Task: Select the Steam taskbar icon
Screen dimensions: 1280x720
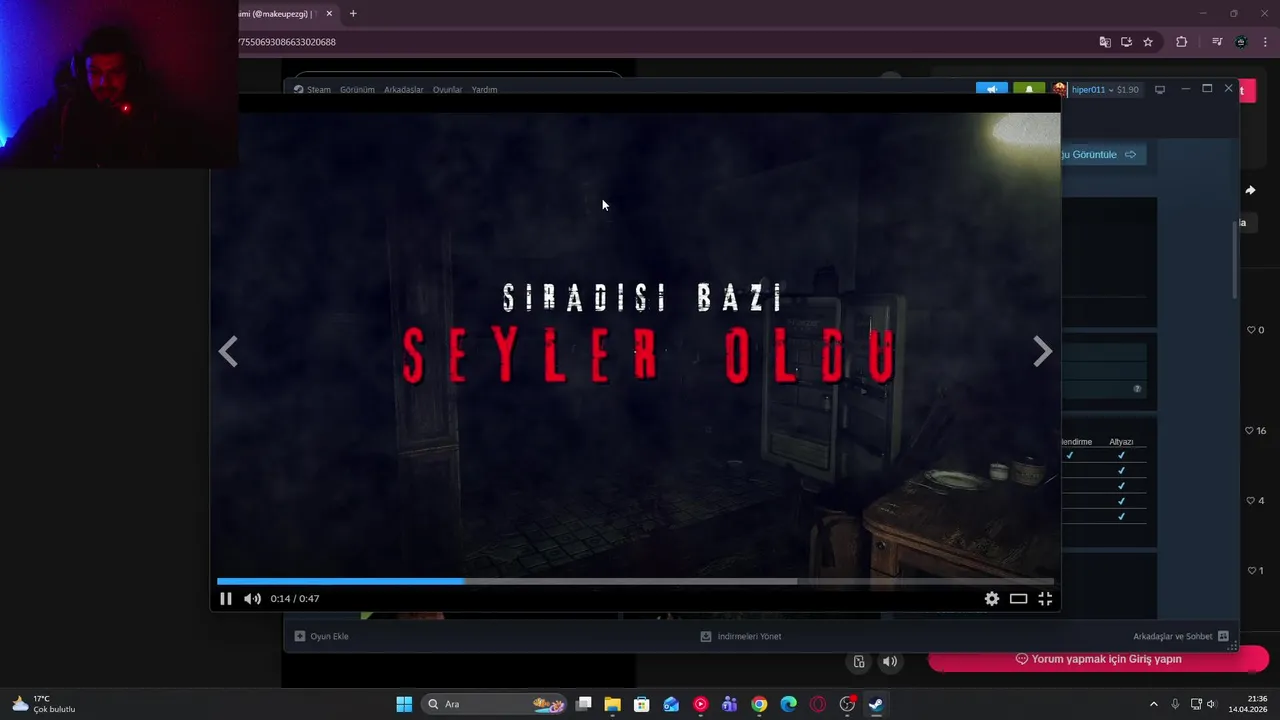Action: 876,704
